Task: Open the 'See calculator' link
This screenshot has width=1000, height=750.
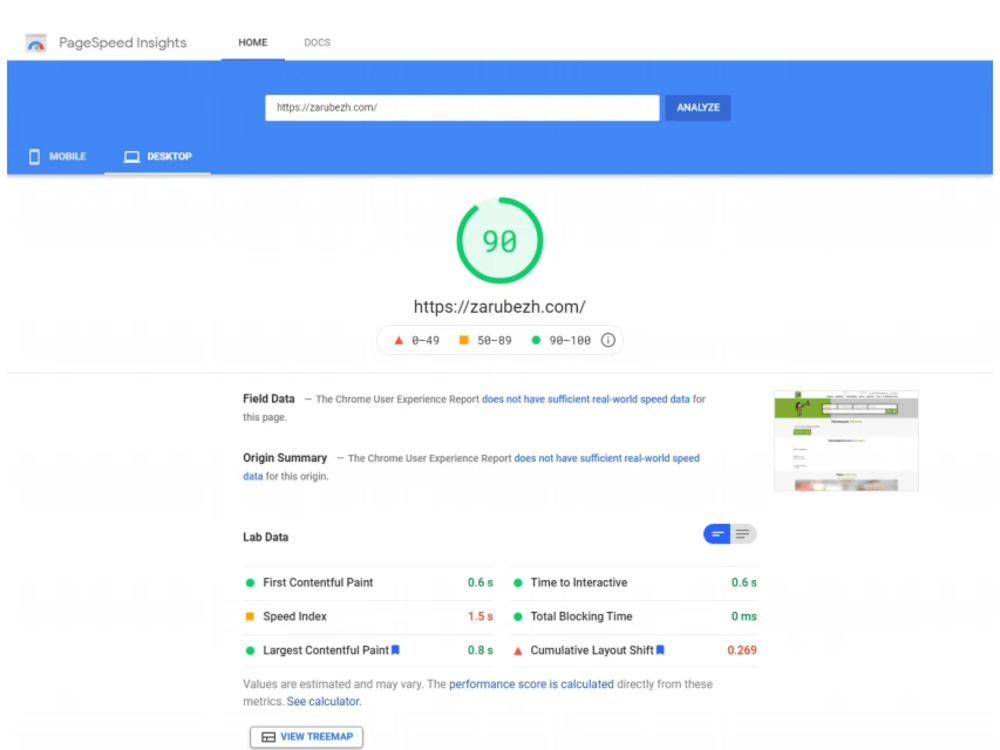Action: click(323, 702)
